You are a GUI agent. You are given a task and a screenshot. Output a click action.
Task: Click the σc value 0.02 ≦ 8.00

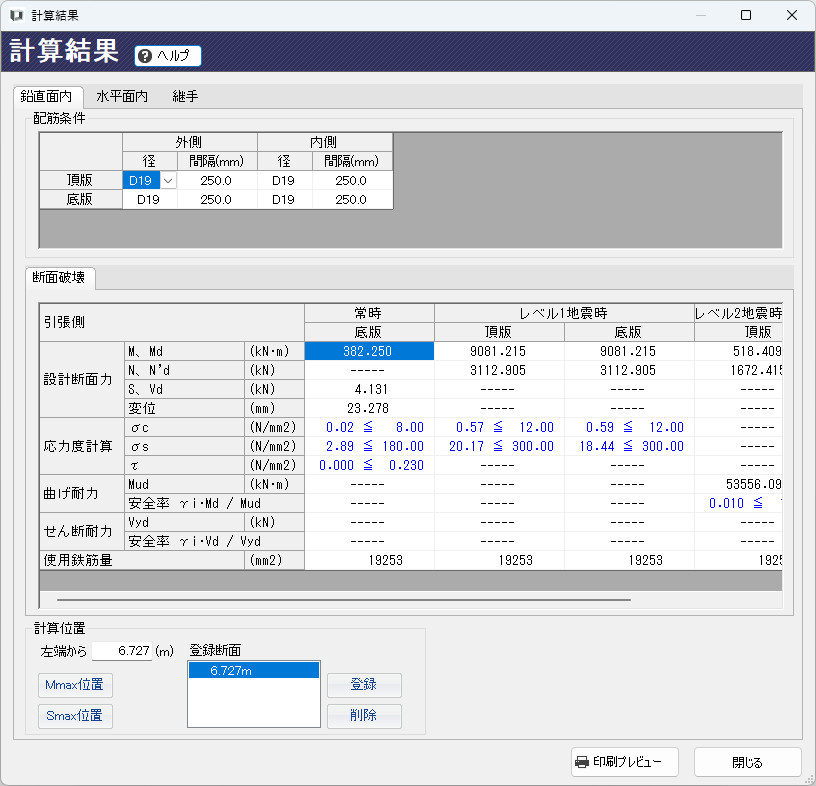[x=369, y=427]
